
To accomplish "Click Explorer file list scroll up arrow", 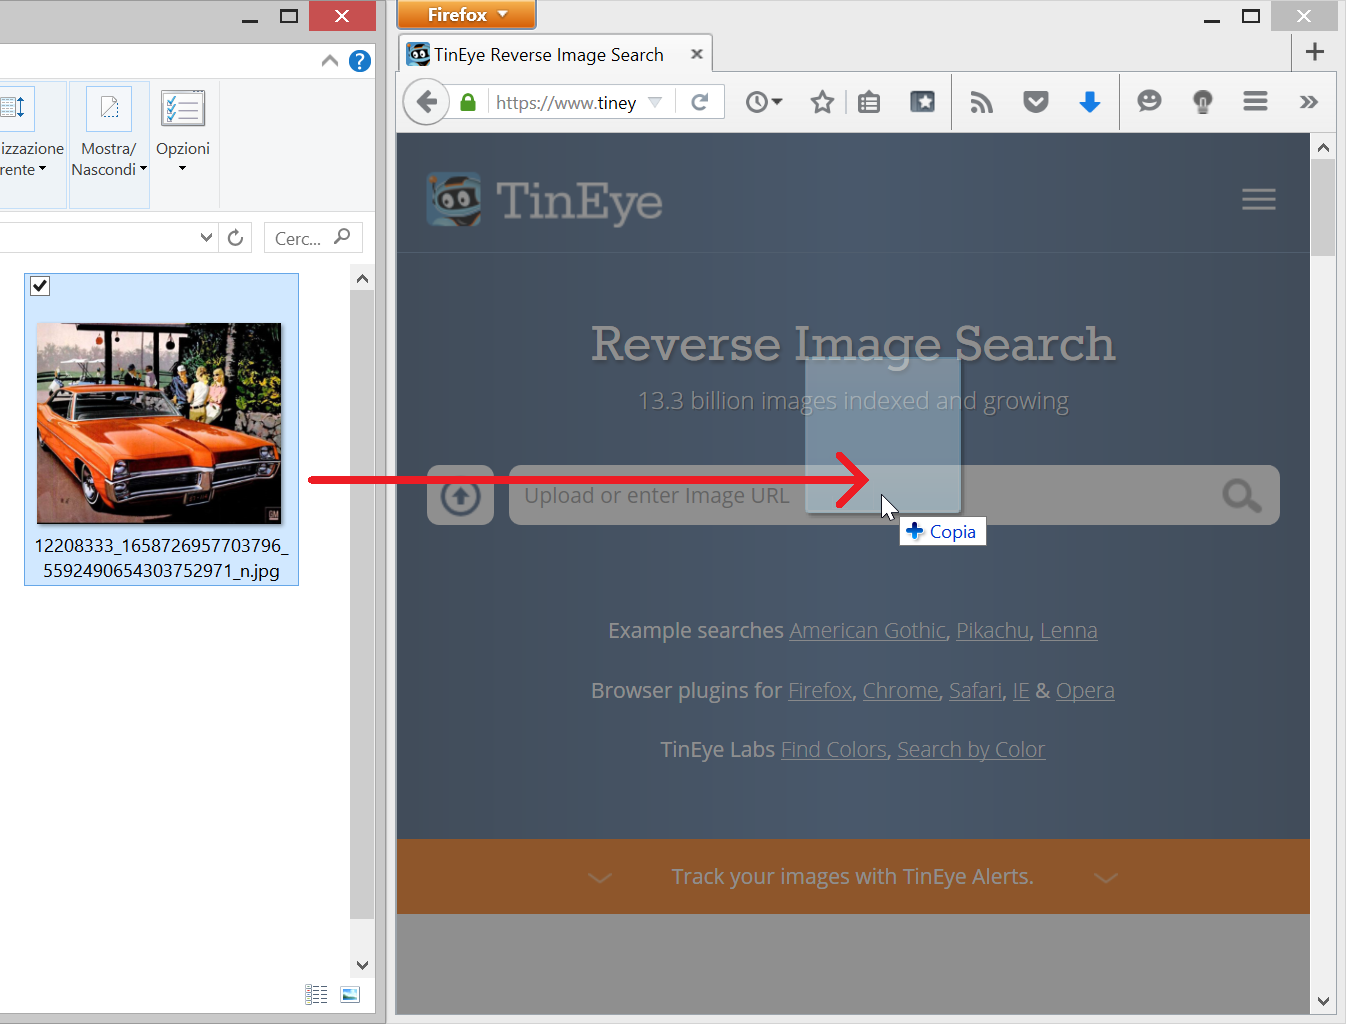I will pyautogui.click(x=362, y=279).
